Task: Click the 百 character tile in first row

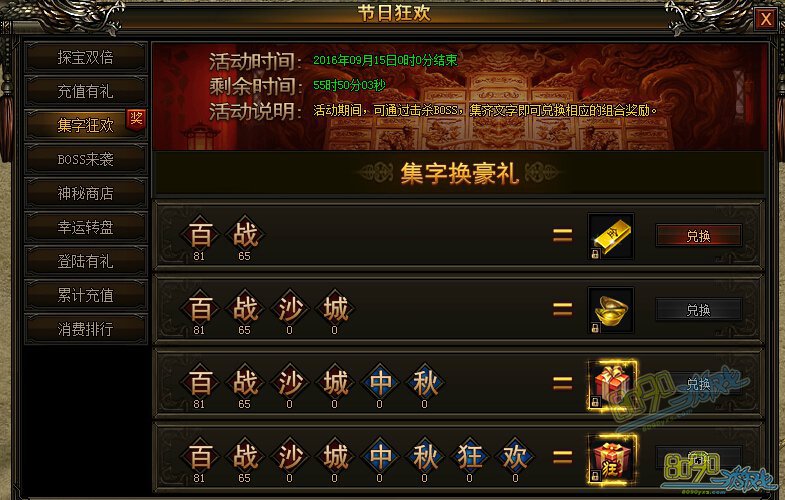Action: [x=200, y=234]
